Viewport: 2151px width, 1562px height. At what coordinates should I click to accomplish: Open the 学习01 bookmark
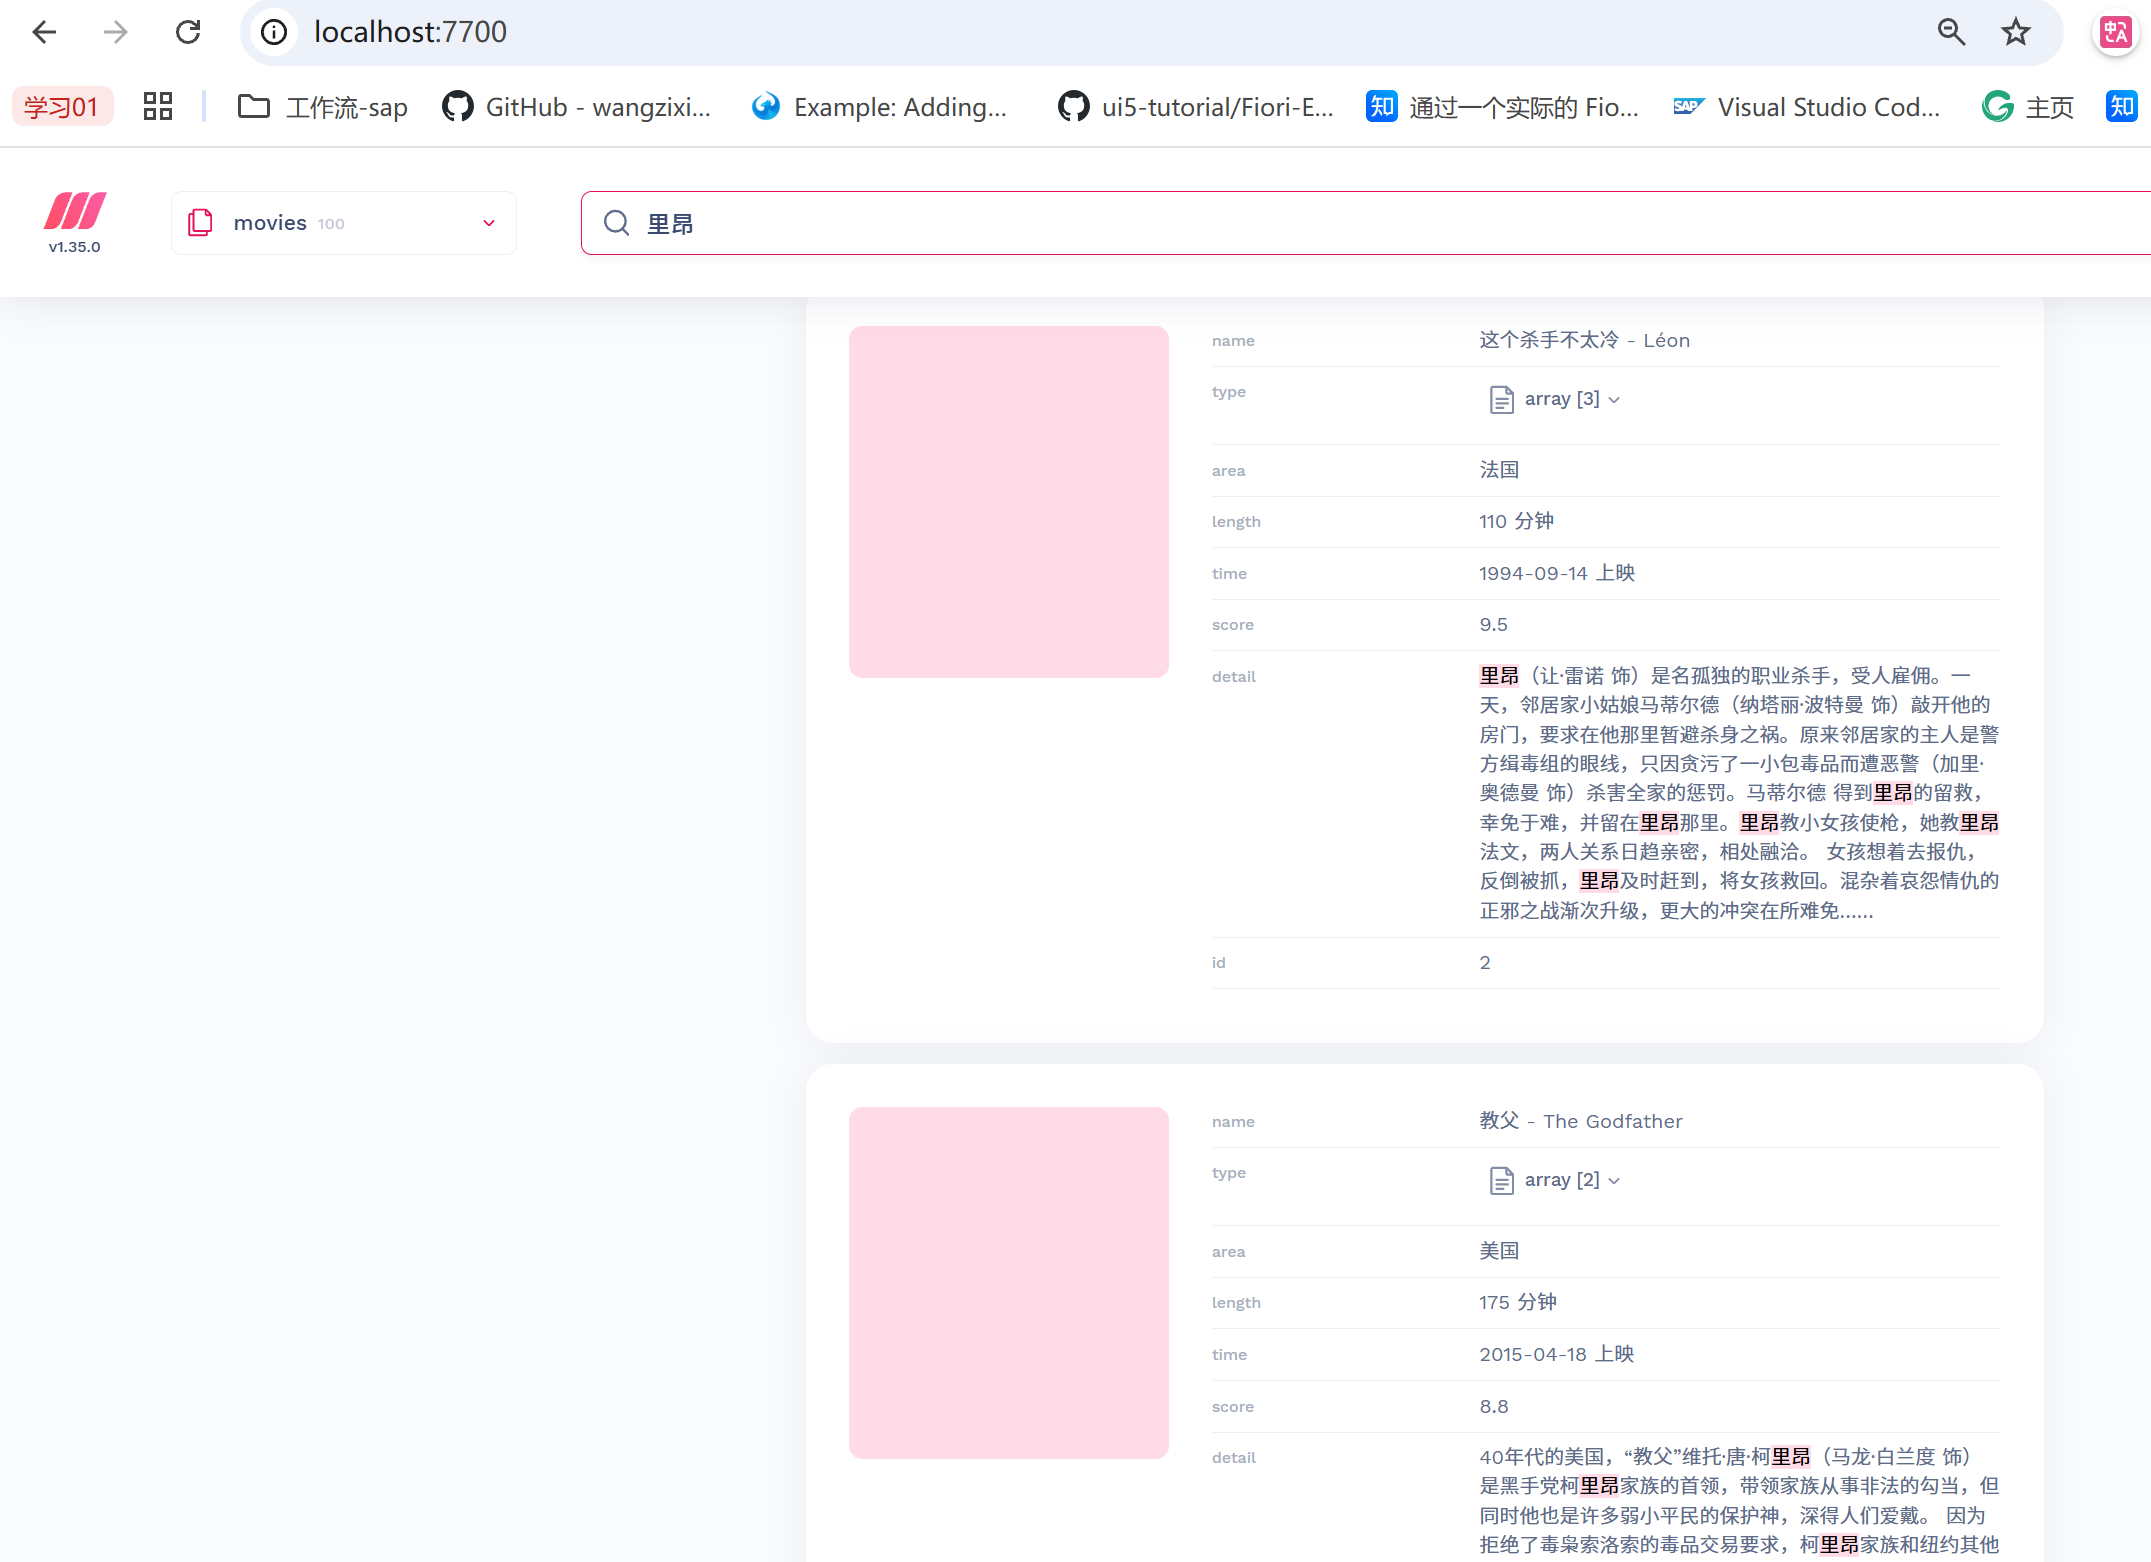pyautogui.click(x=62, y=106)
